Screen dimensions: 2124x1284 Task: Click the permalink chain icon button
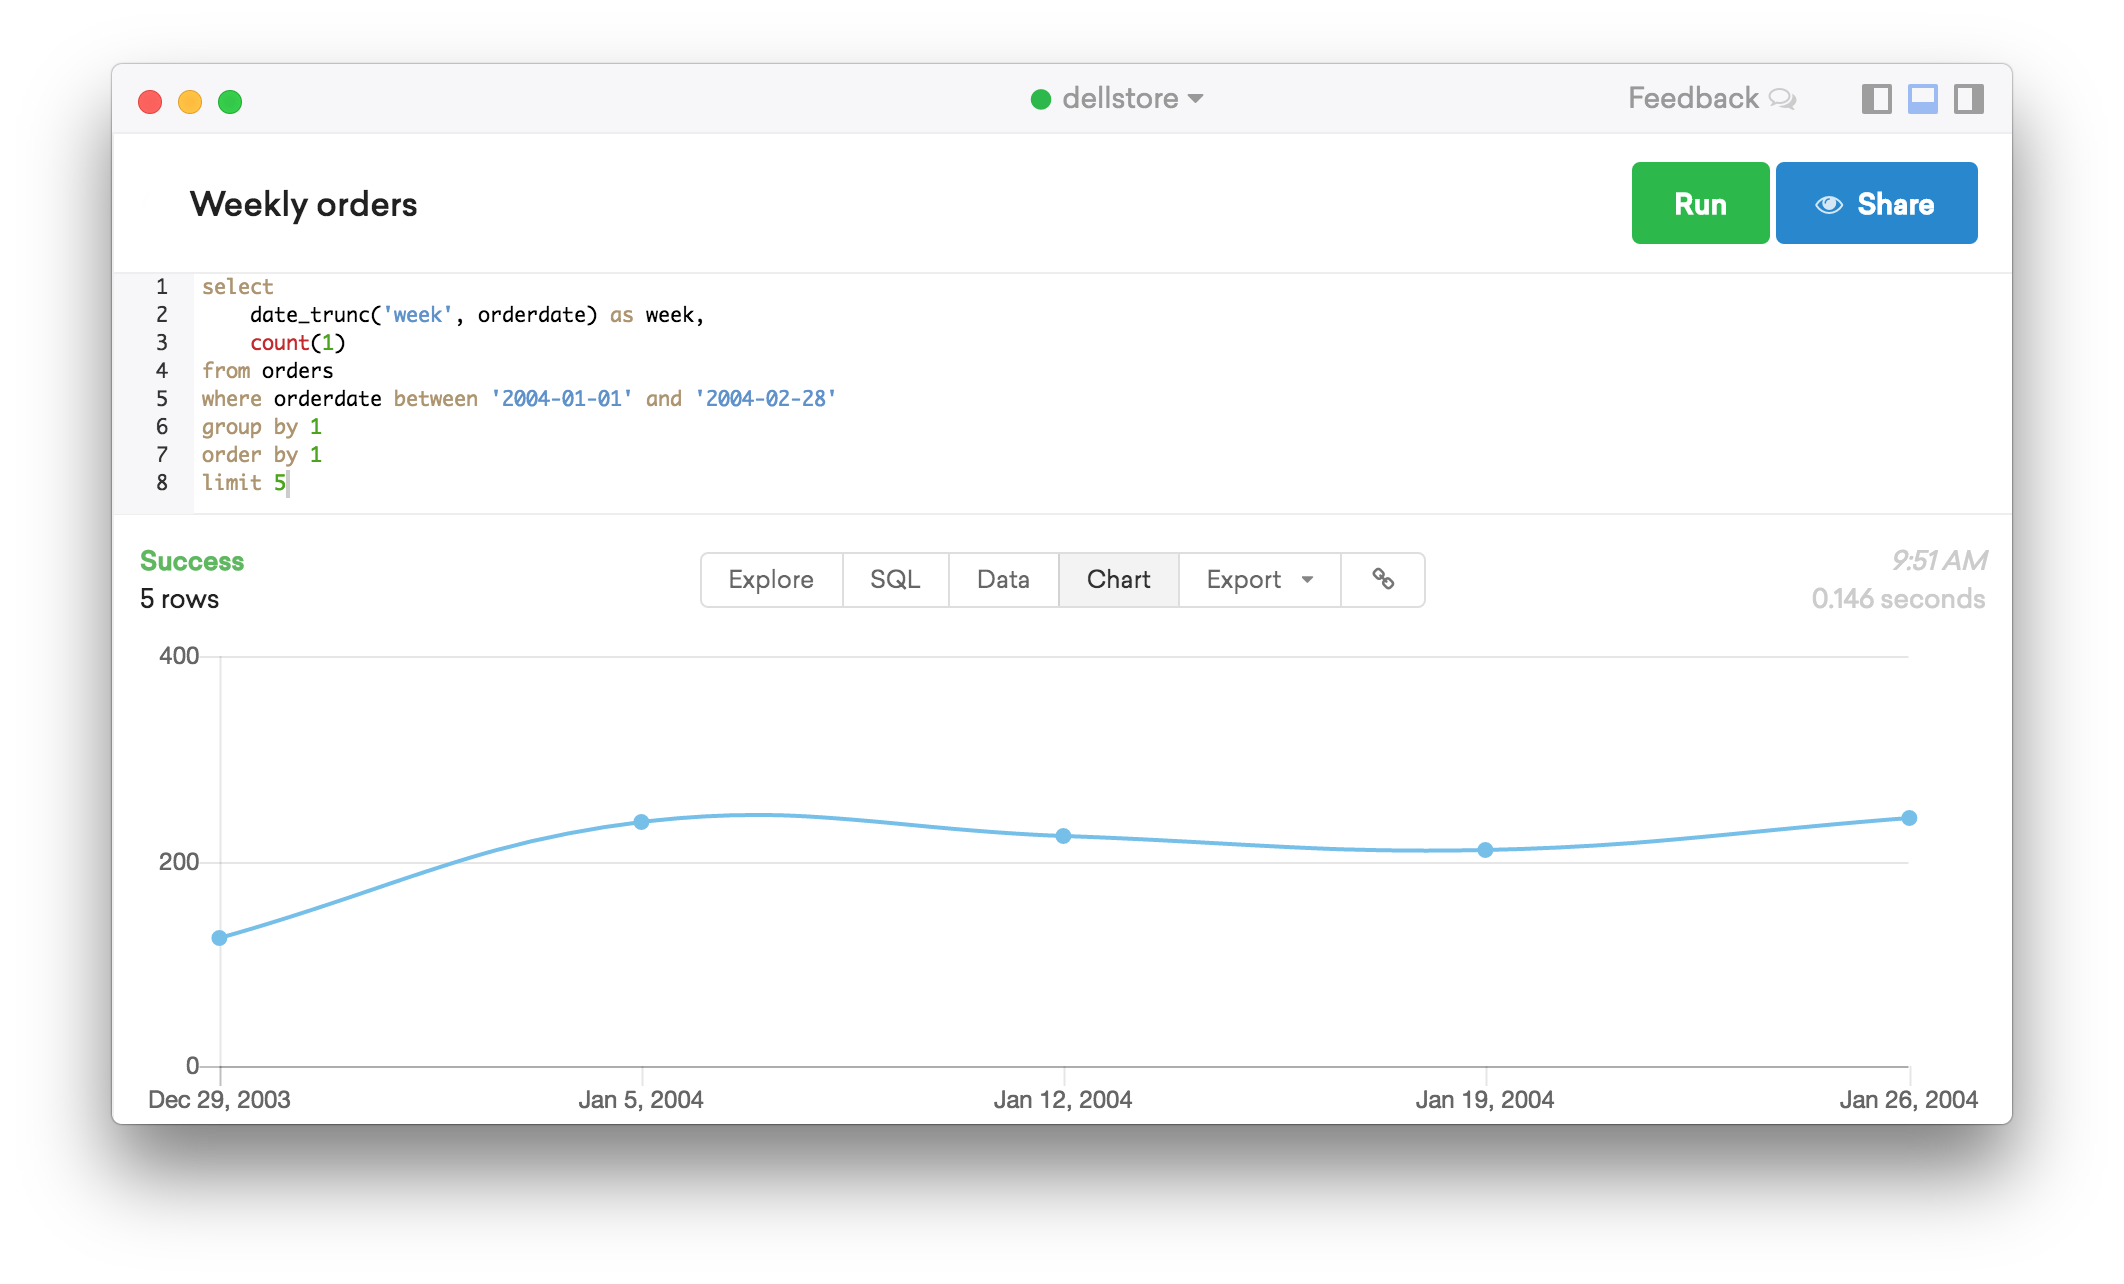click(1383, 580)
